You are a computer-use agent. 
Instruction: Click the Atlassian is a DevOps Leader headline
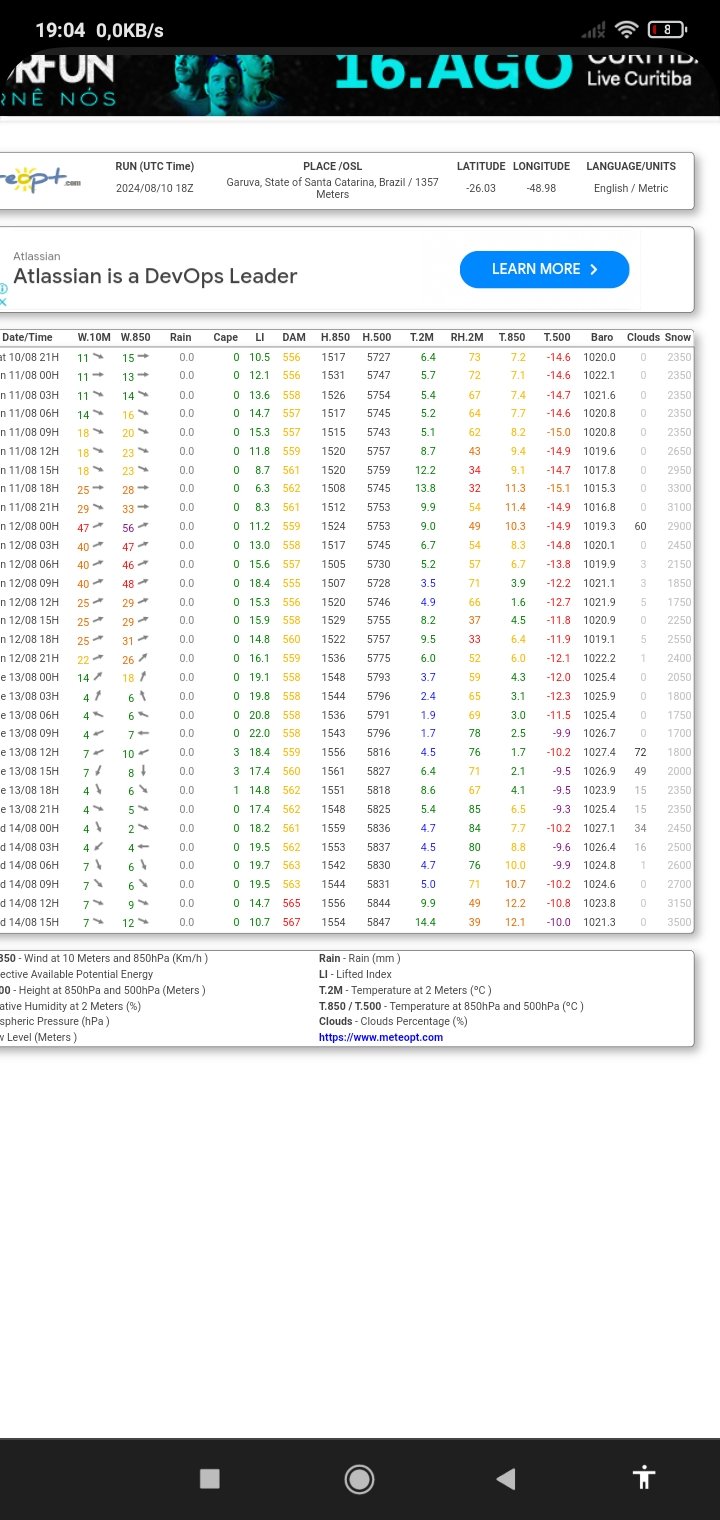[x=155, y=276]
